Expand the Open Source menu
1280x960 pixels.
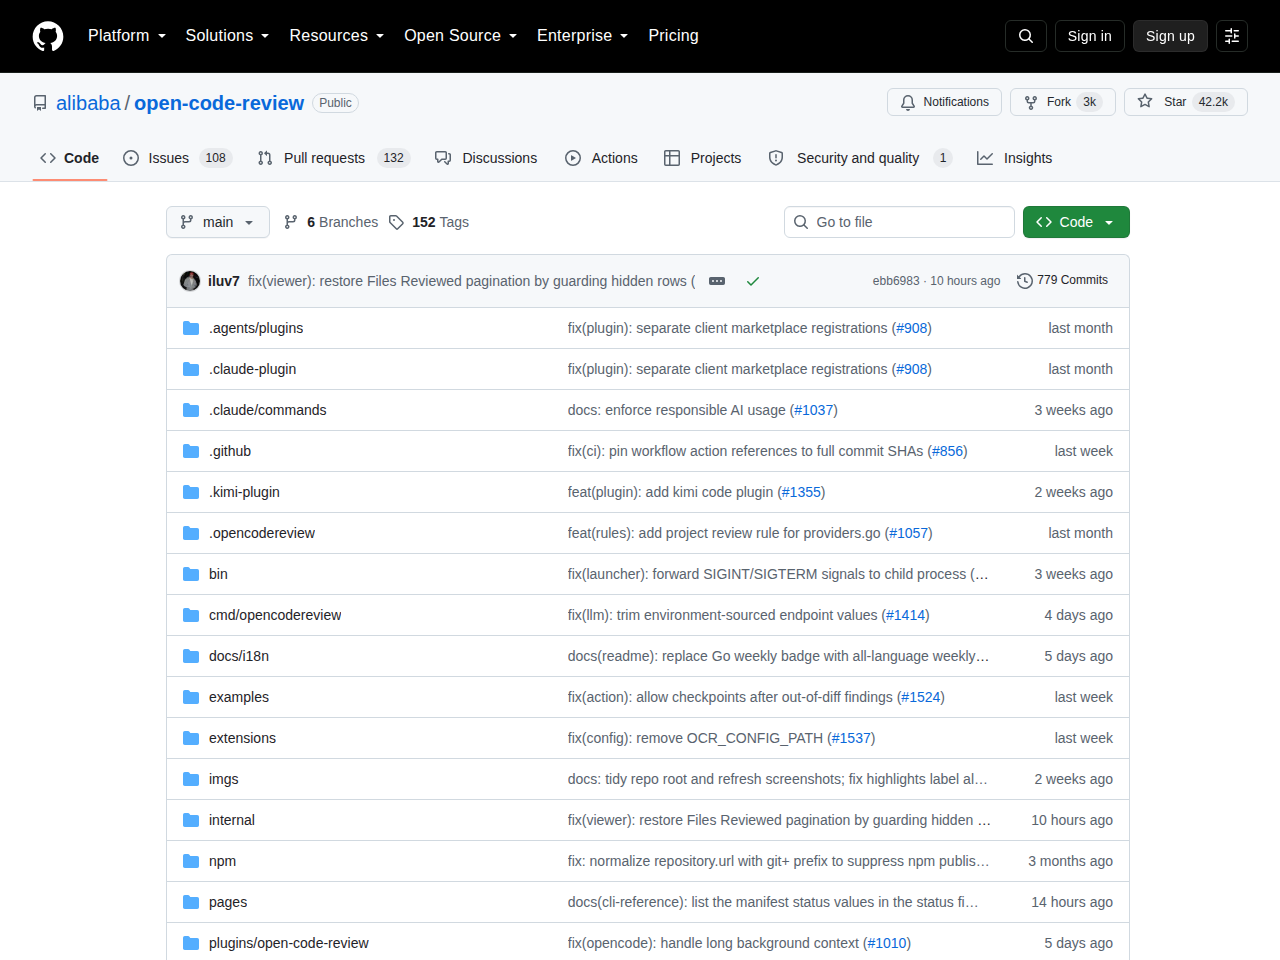461,36
